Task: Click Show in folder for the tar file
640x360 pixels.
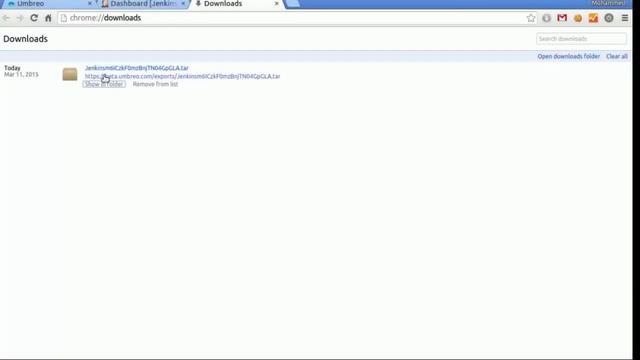Action: pyautogui.click(x=104, y=84)
